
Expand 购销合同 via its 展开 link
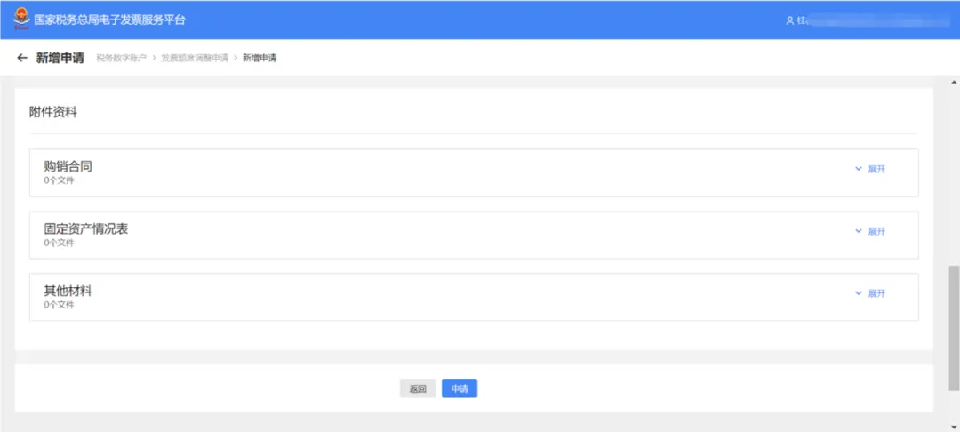tap(876, 169)
